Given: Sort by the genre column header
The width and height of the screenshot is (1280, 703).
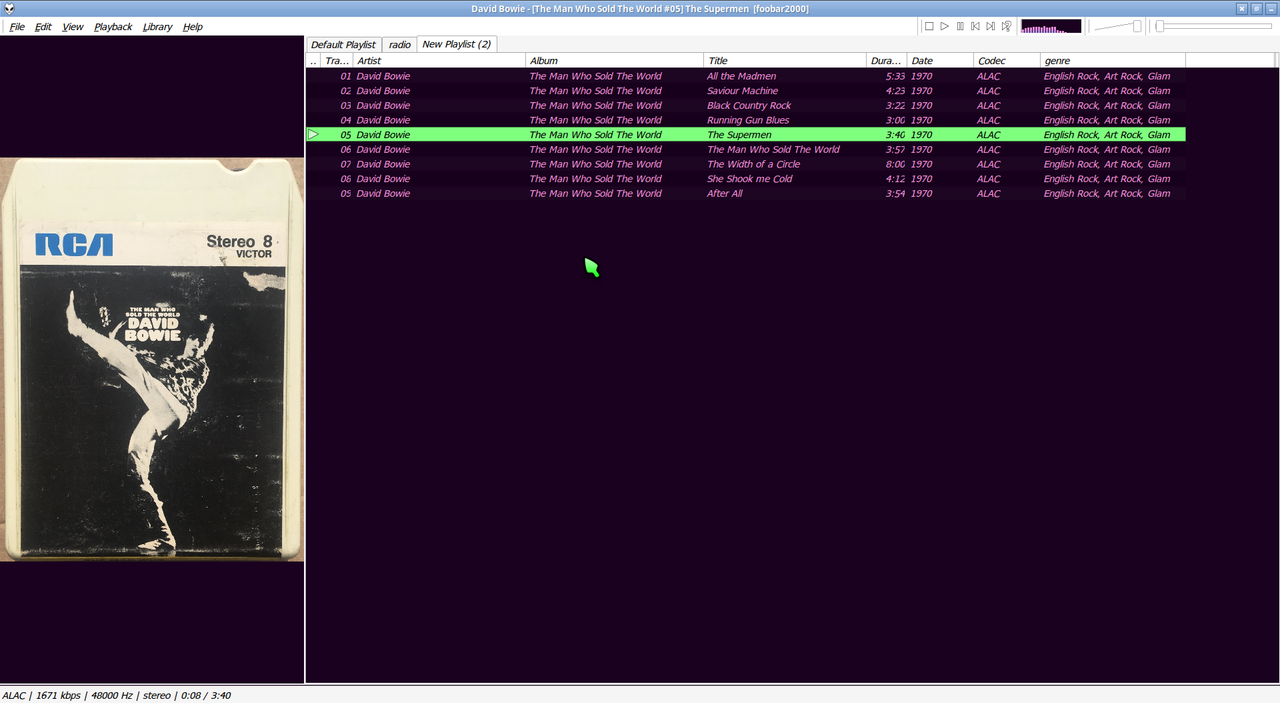Looking at the screenshot, I should tap(1113, 61).
